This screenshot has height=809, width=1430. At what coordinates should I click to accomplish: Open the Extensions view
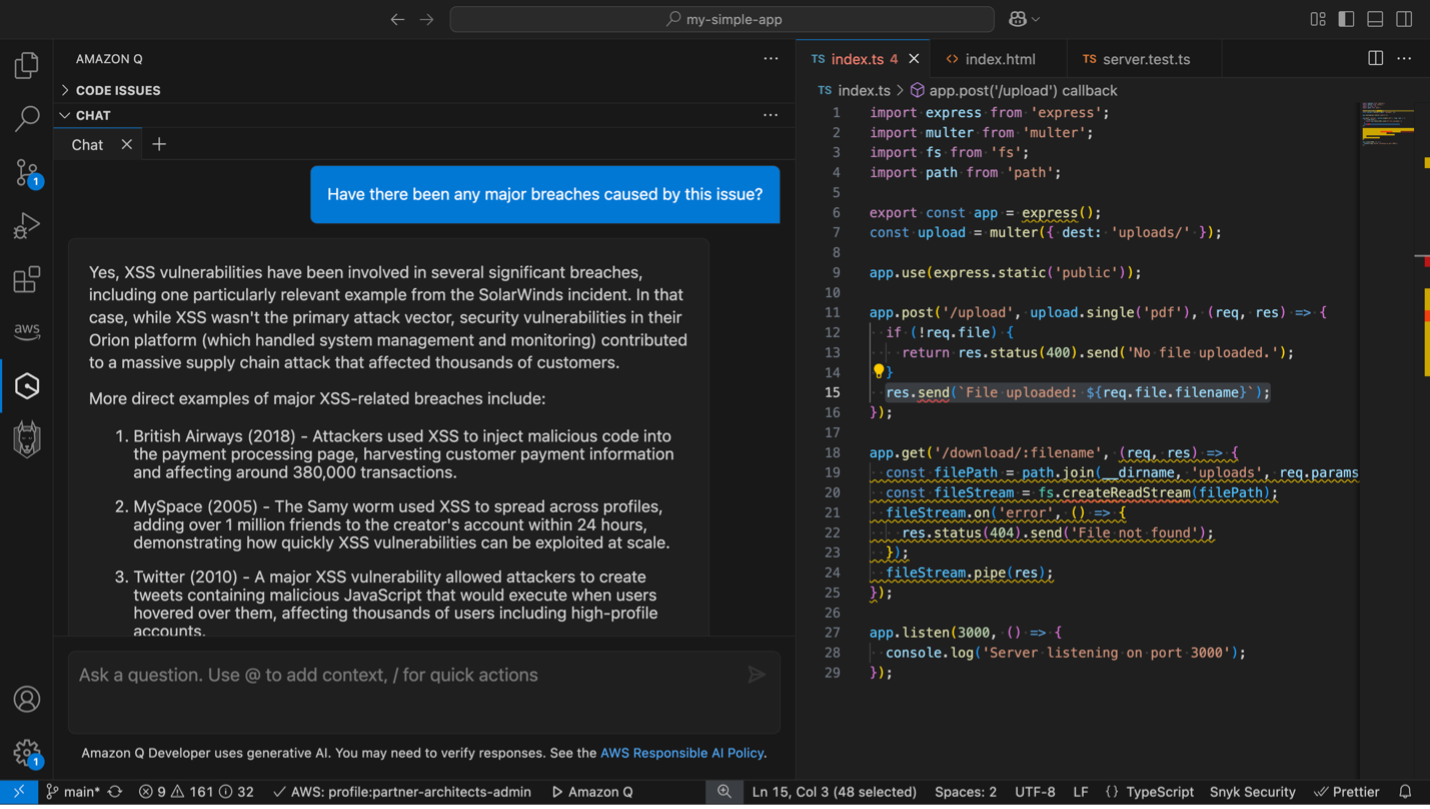26,279
